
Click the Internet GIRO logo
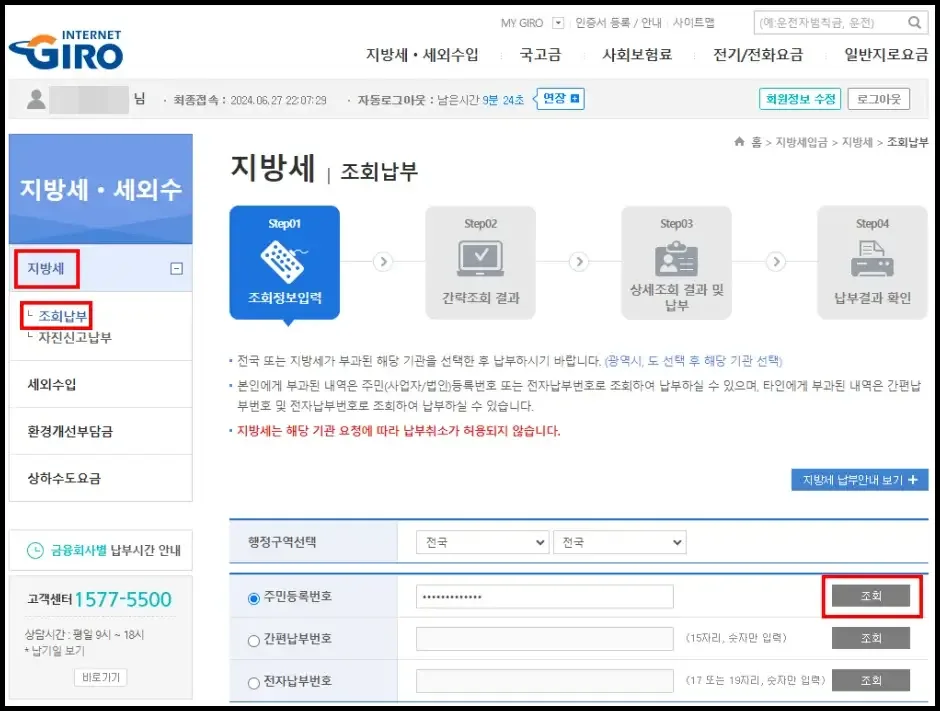click(66, 50)
